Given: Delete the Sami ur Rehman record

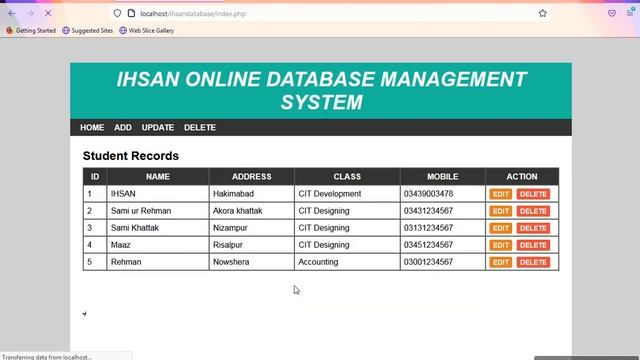Looking at the screenshot, I should point(533,211).
